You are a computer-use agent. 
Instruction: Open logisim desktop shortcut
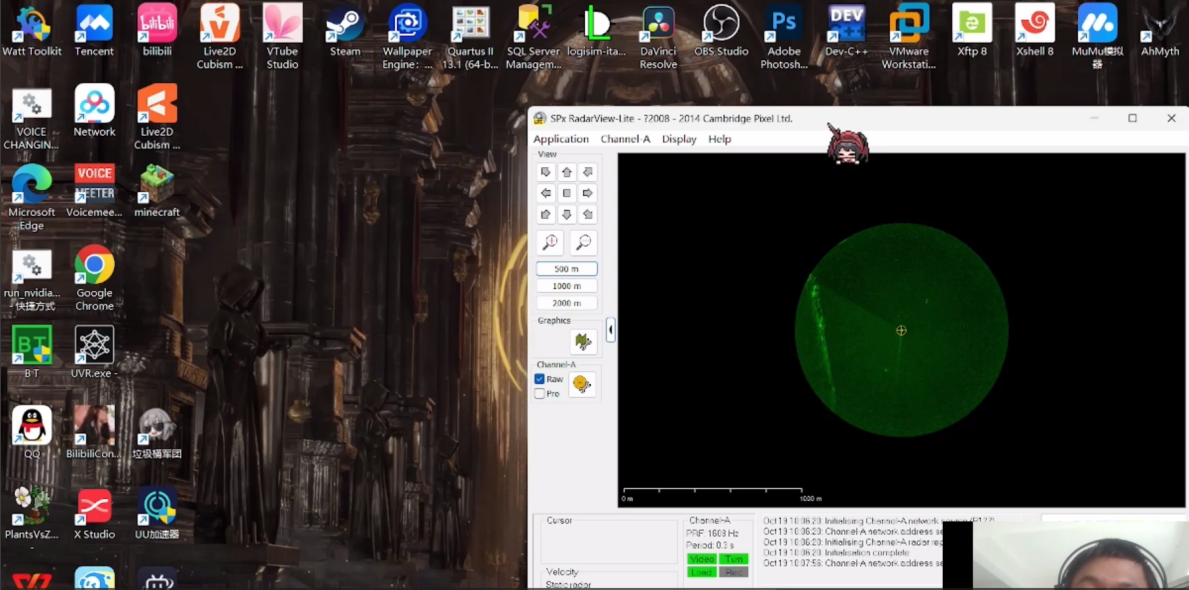click(596, 30)
